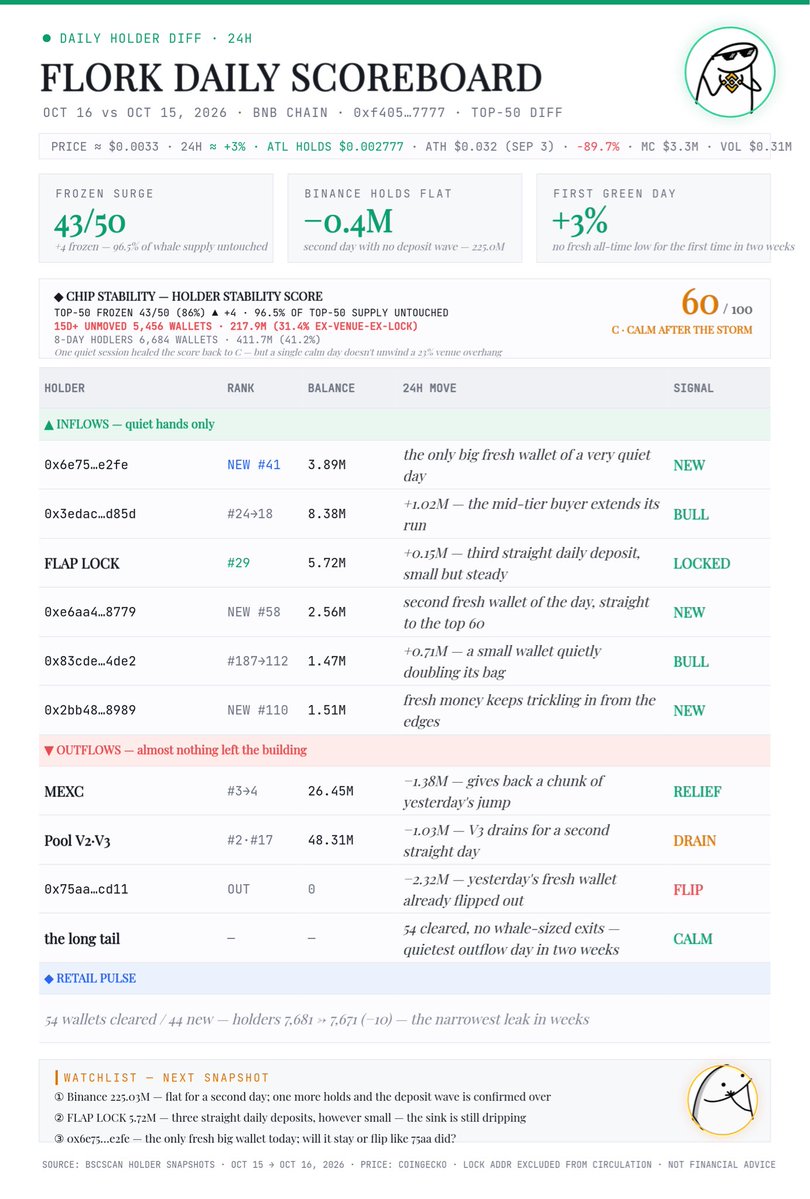Click the 26.45M balance cell

coord(330,791)
